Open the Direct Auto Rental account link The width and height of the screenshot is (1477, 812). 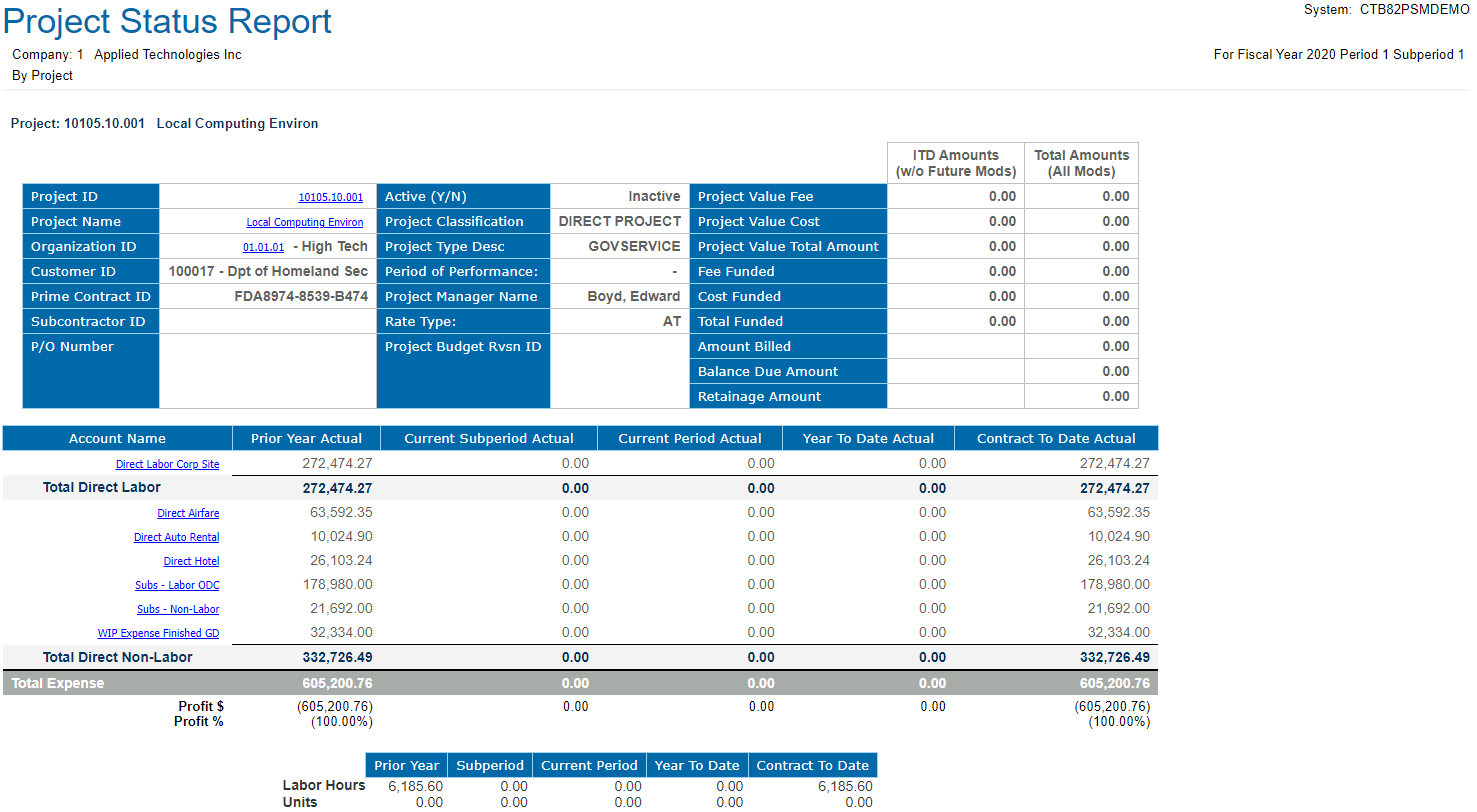click(176, 537)
